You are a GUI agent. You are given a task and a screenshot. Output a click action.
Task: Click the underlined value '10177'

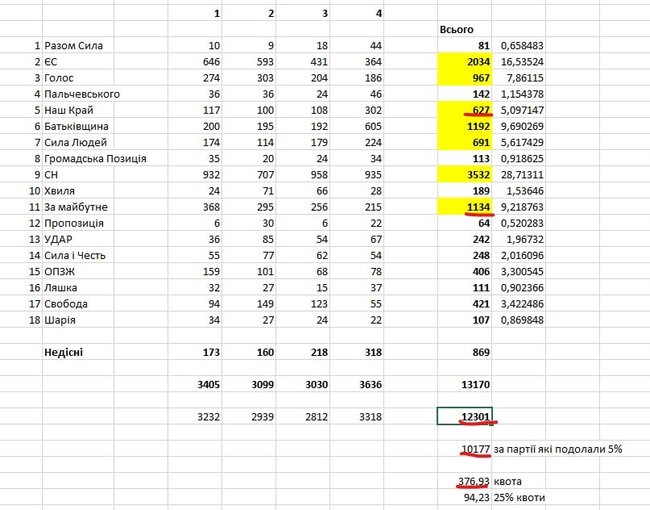tap(475, 449)
